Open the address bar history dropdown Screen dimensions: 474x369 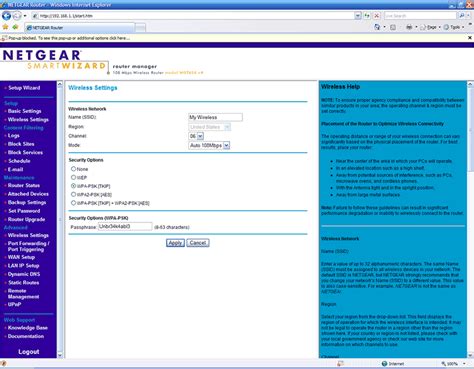click(x=358, y=16)
